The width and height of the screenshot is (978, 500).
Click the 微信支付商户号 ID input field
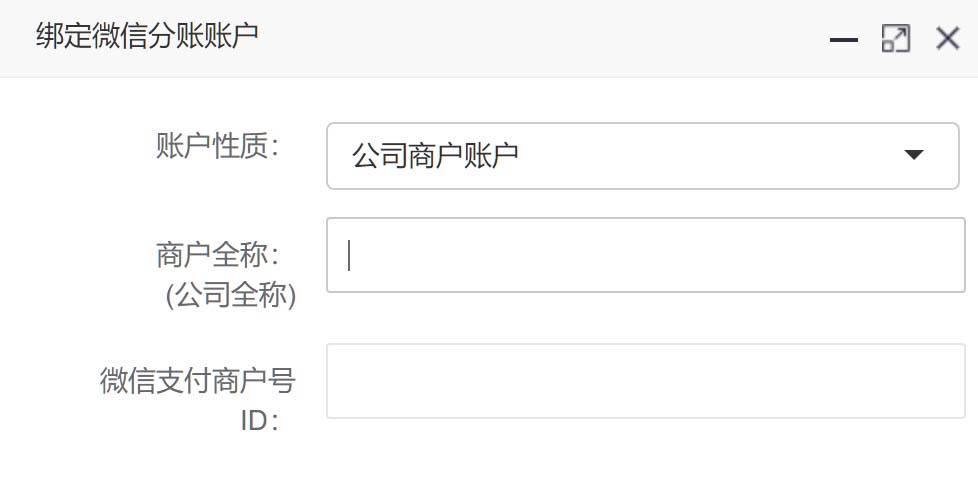coord(645,381)
